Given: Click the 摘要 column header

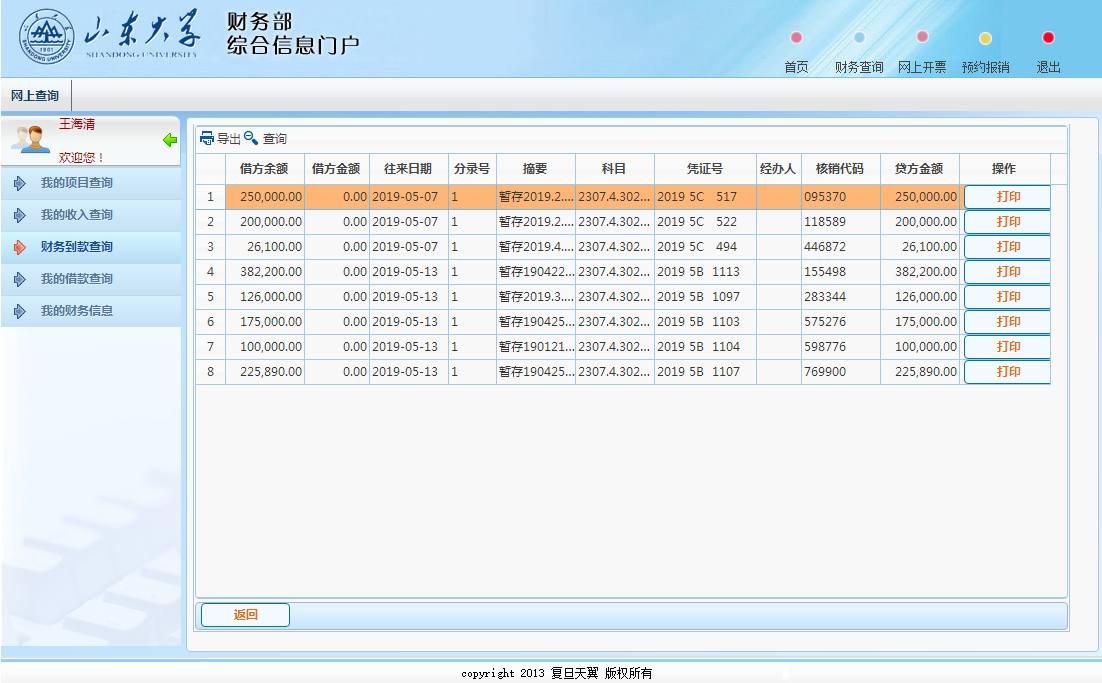Looking at the screenshot, I should (535, 169).
